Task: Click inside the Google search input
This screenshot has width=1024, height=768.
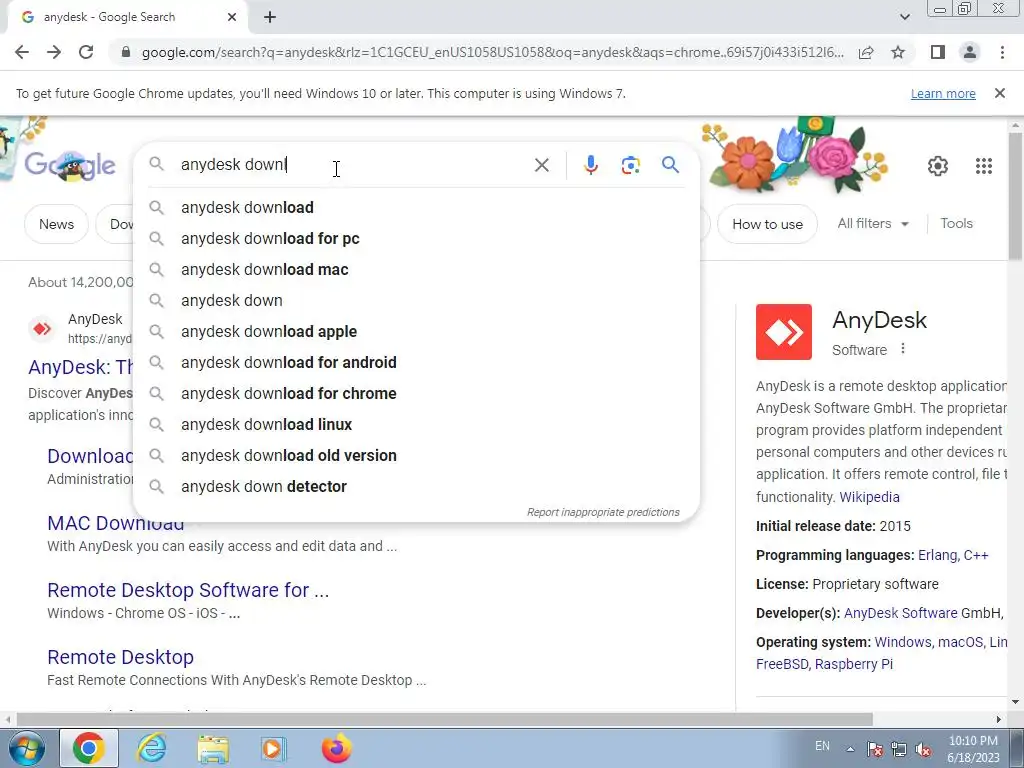Action: [353, 165]
